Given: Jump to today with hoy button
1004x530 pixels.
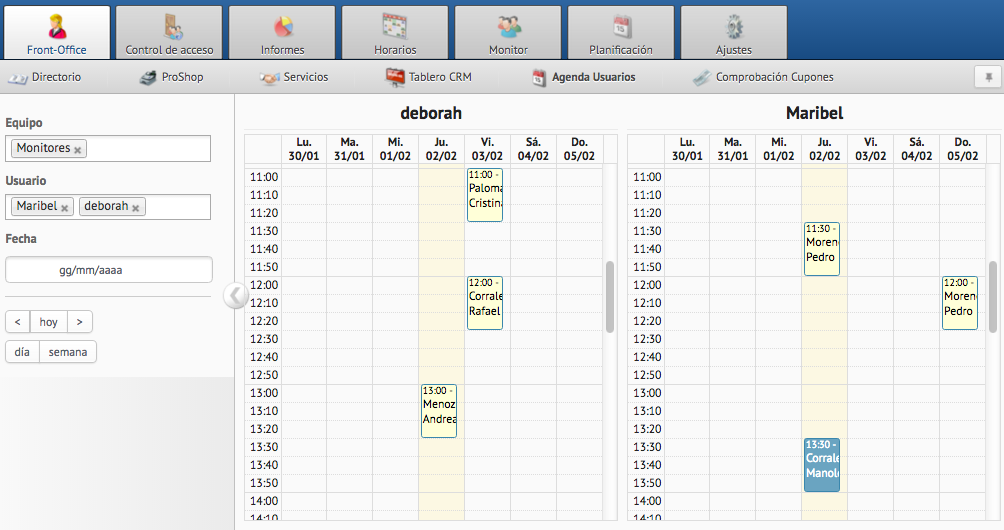Looking at the screenshot, I should point(49,321).
